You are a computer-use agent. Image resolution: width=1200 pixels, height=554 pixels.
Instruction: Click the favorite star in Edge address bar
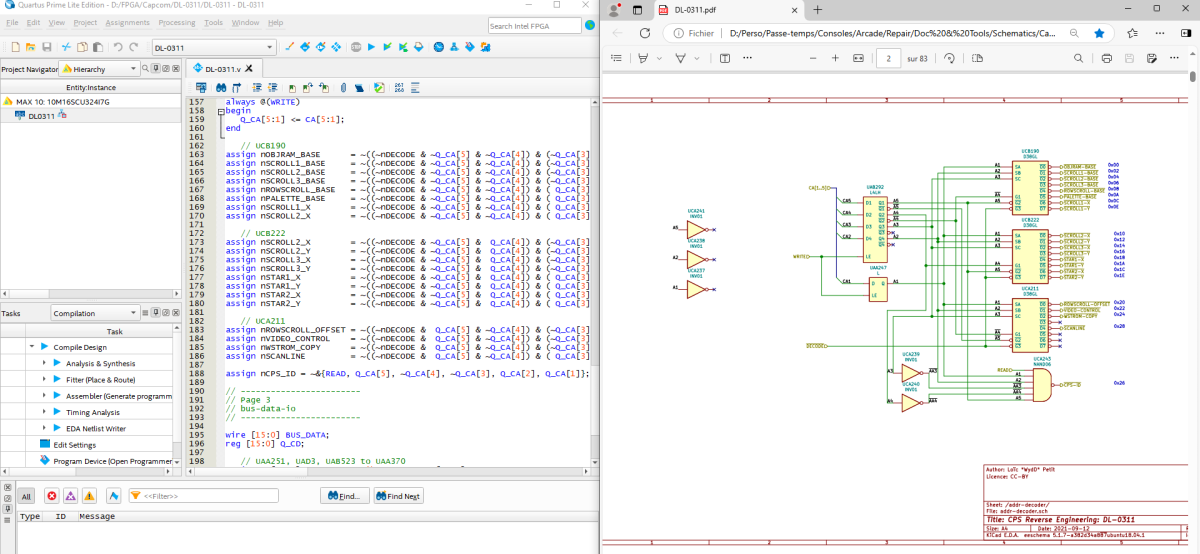coord(1099,33)
